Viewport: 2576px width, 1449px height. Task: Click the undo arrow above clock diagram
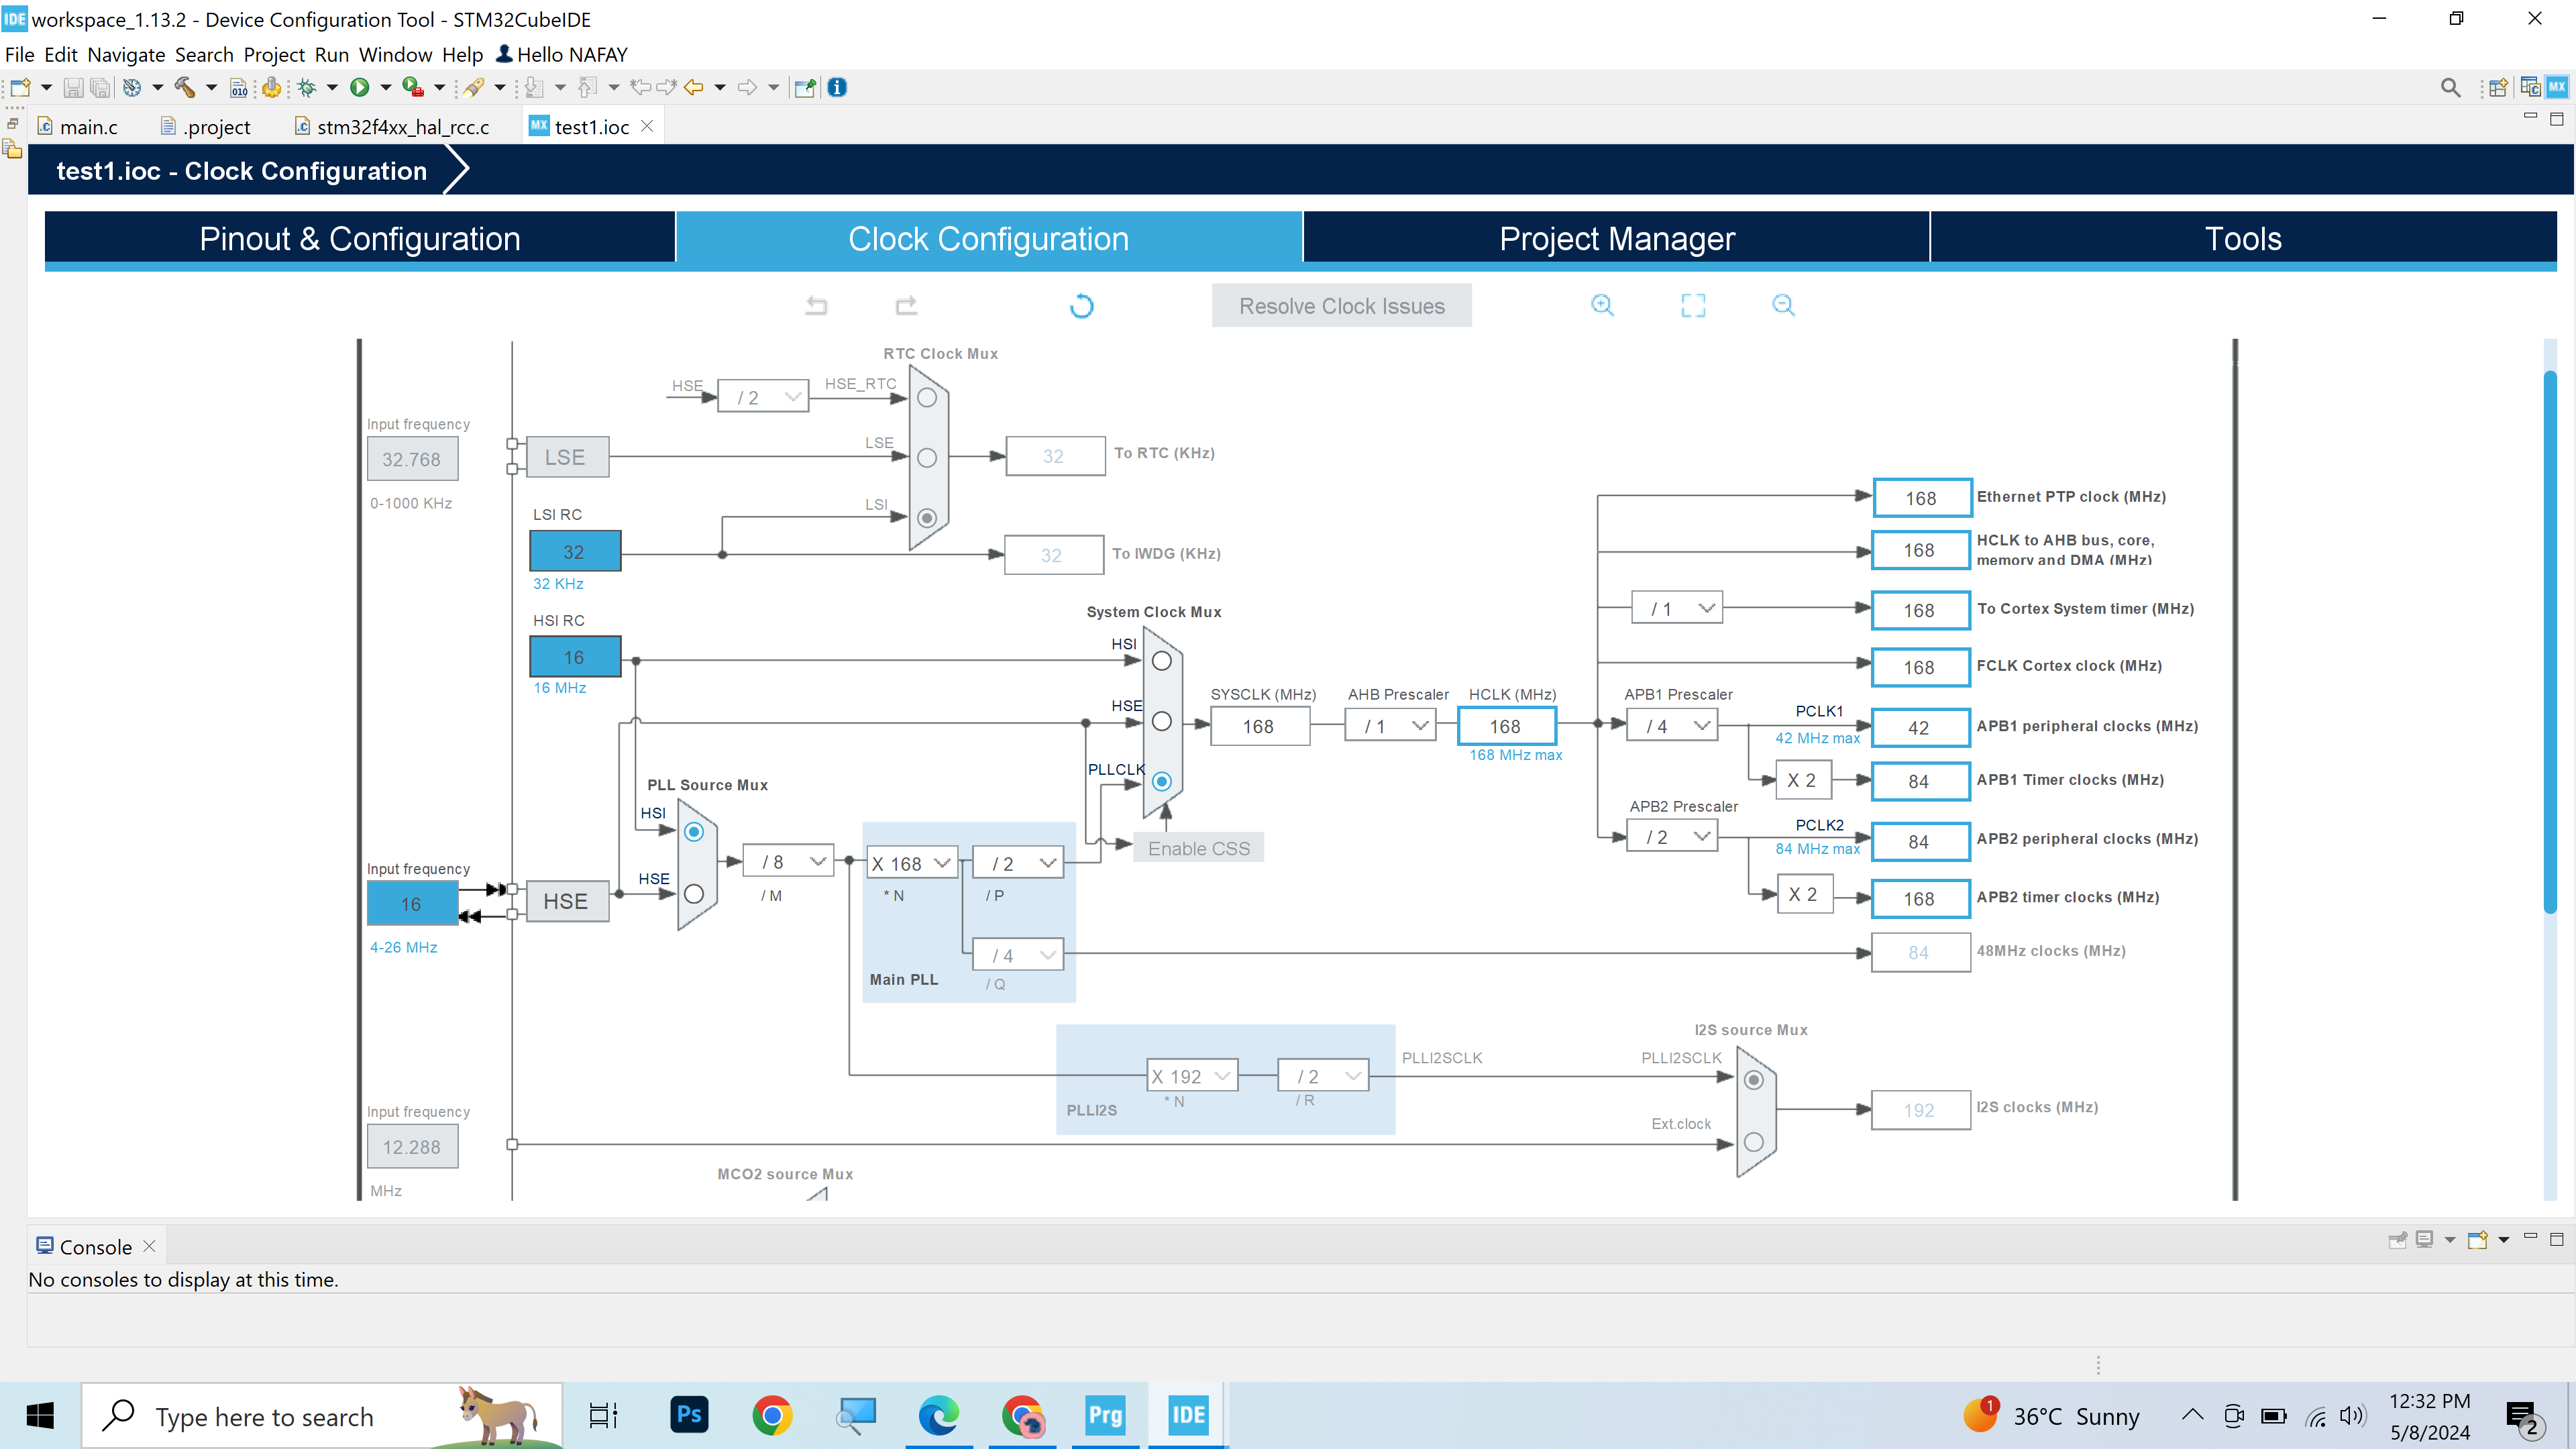816,305
